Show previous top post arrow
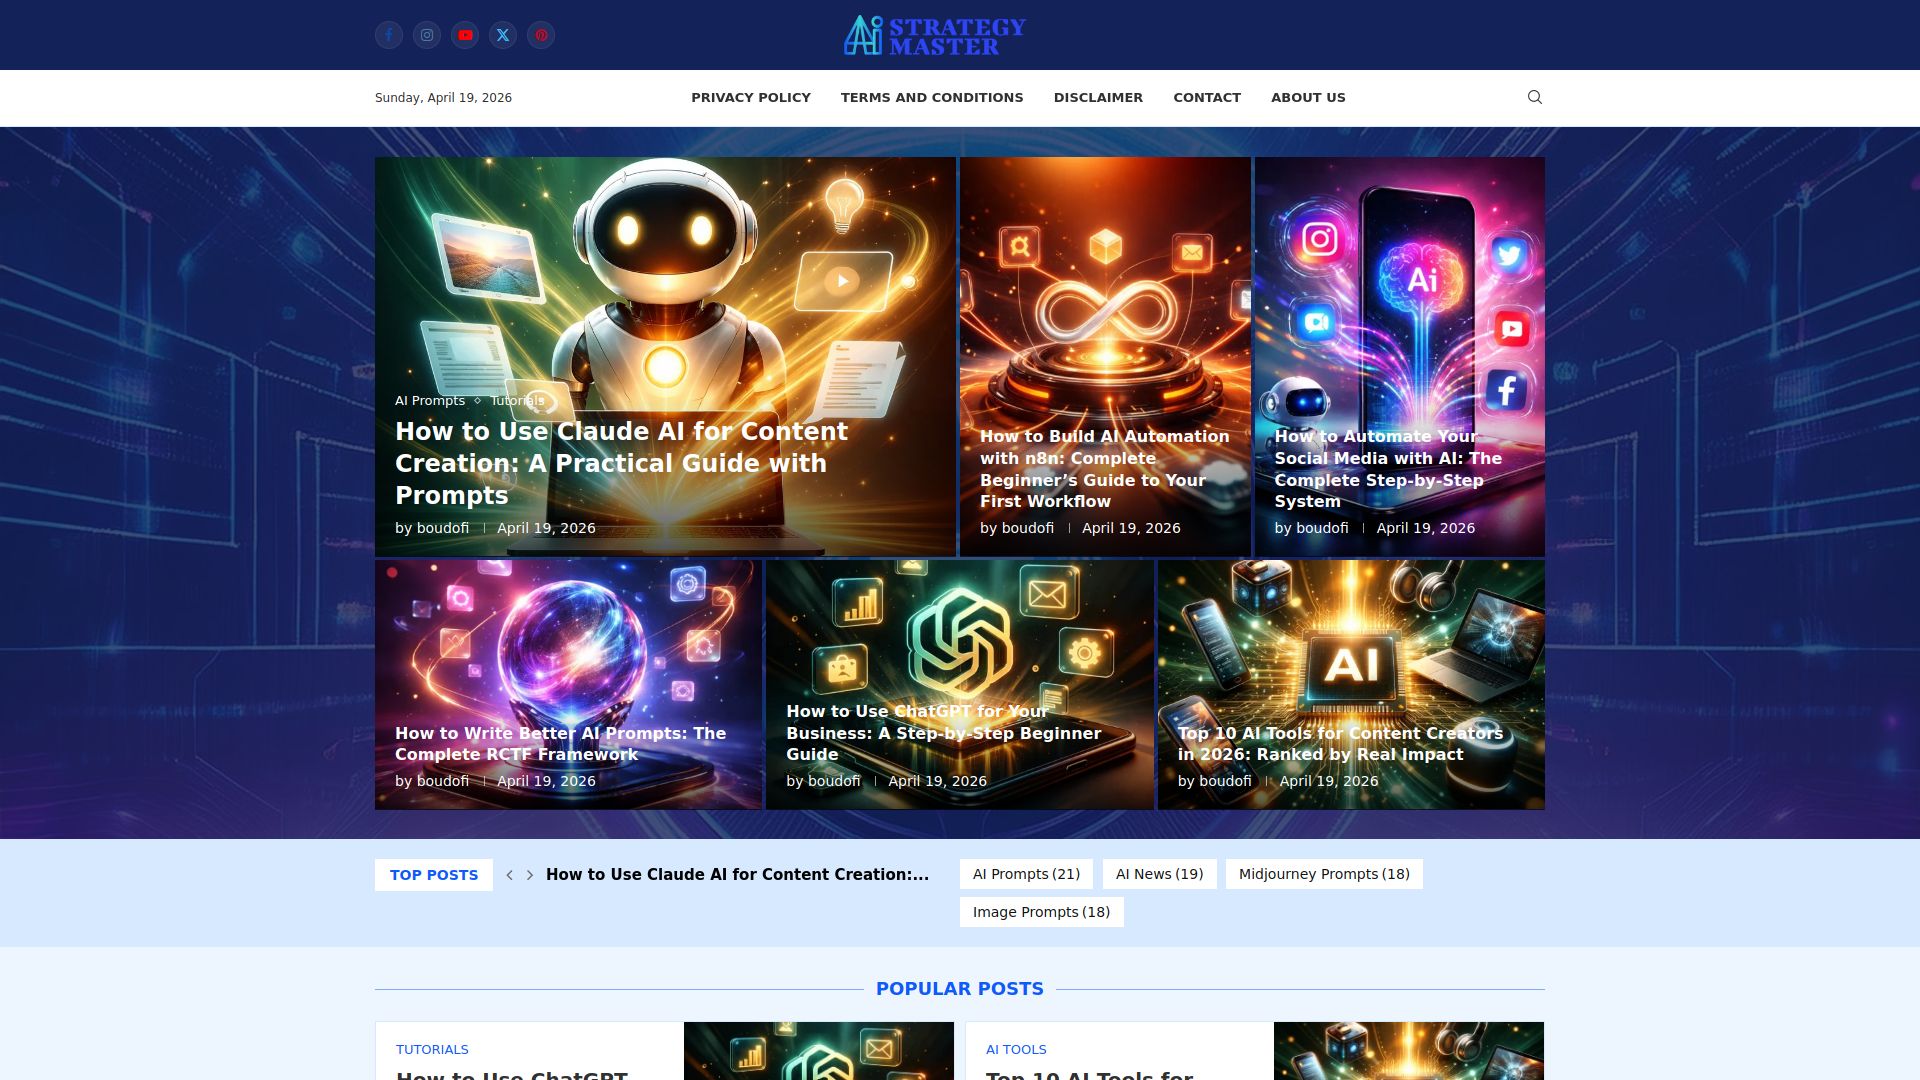This screenshot has height=1080, width=1920. coord(510,875)
